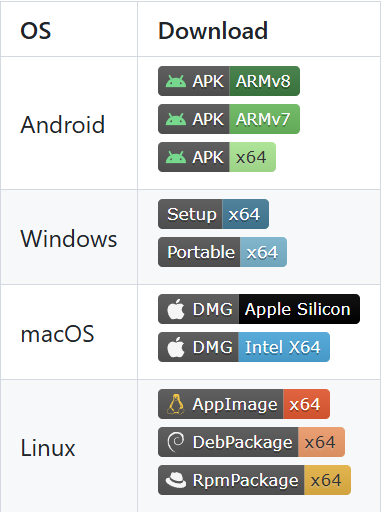The width and height of the screenshot is (382, 512).
Task: Click yellow x64 label on RpmPackage badge
Action: [327, 480]
